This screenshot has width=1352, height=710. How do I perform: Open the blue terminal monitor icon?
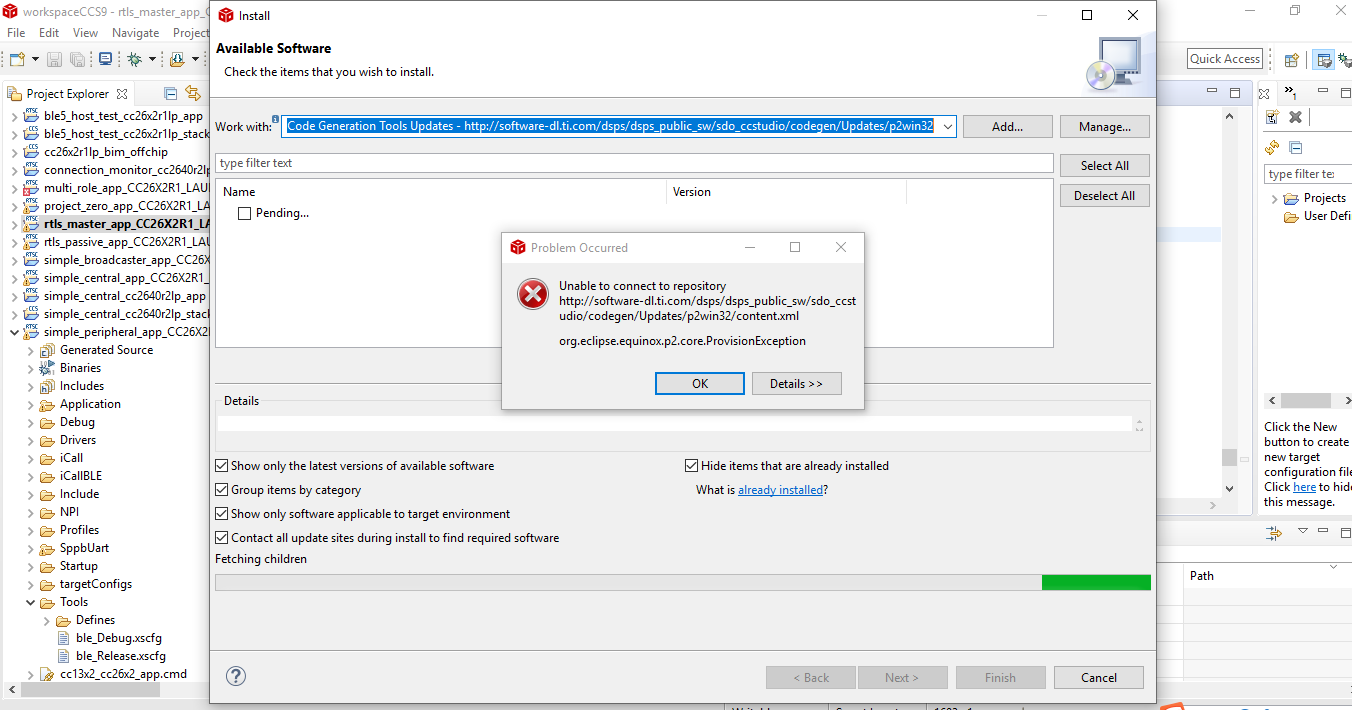pyautogui.click(x=105, y=59)
